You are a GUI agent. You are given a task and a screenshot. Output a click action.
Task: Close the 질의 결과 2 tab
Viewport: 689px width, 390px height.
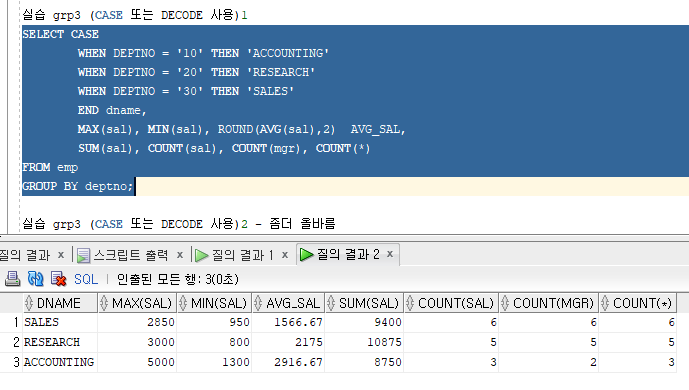[390, 254]
